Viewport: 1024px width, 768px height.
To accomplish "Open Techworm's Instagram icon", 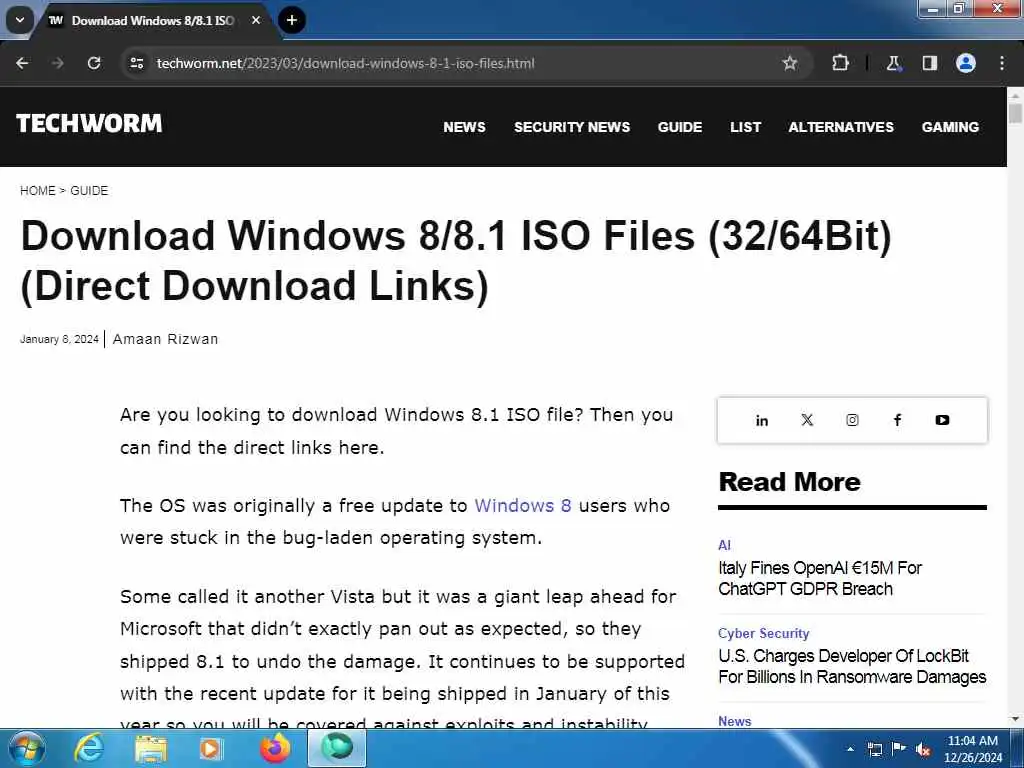I will click(x=852, y=420).
